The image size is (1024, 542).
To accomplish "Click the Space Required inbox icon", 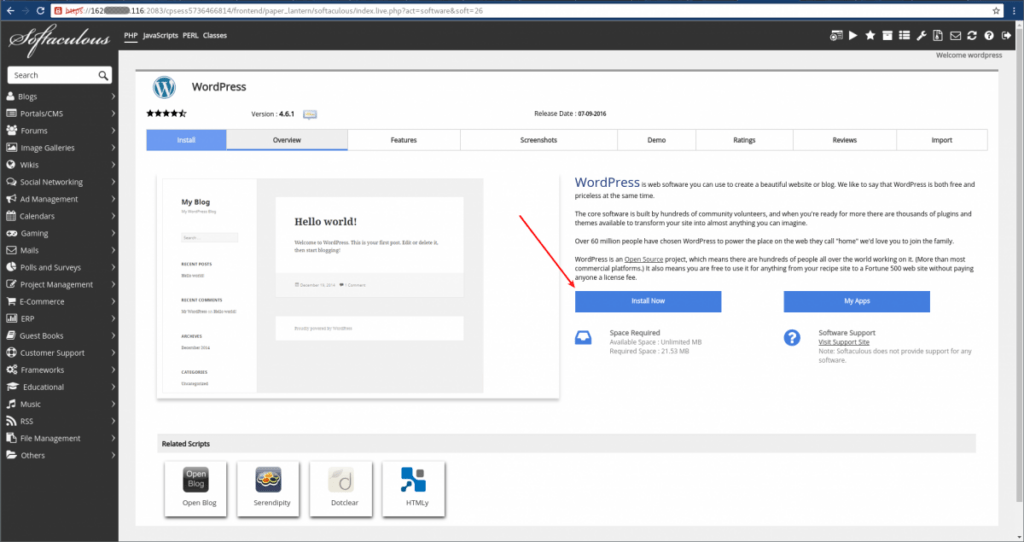I will pos(583,338).
